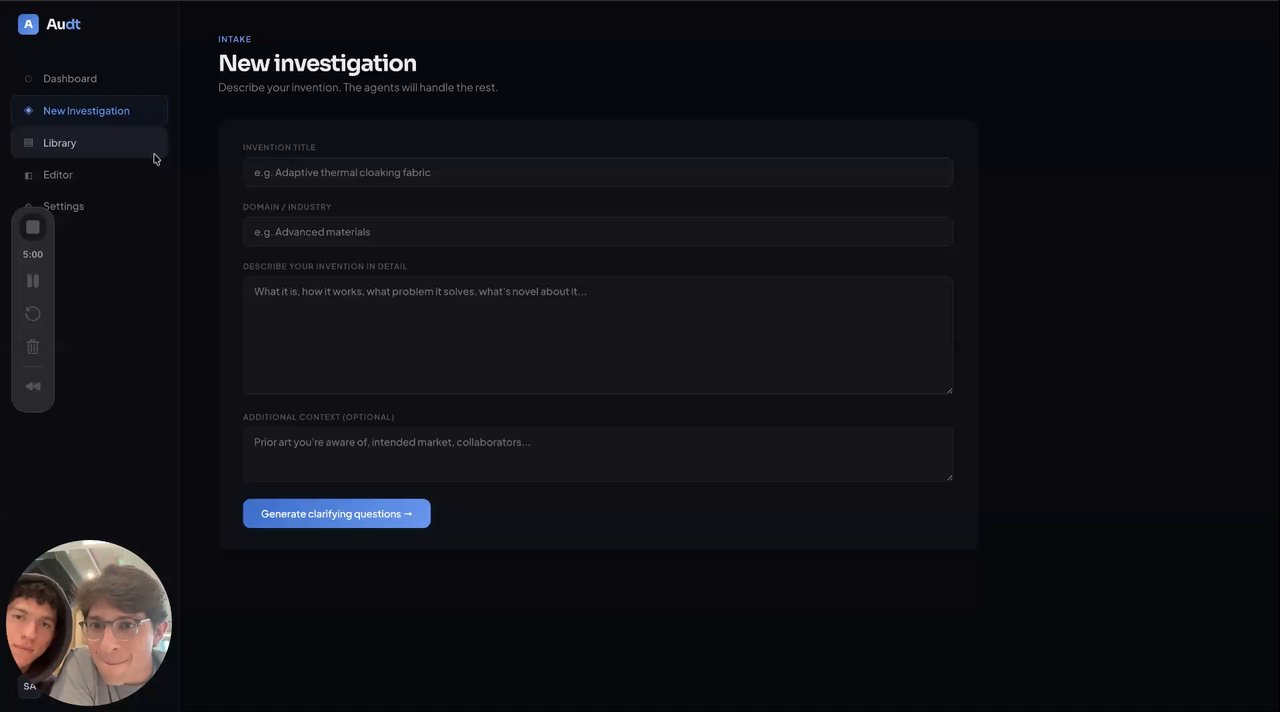
Task: Click the Dashboard circle icon
Action: coord(28,79)
